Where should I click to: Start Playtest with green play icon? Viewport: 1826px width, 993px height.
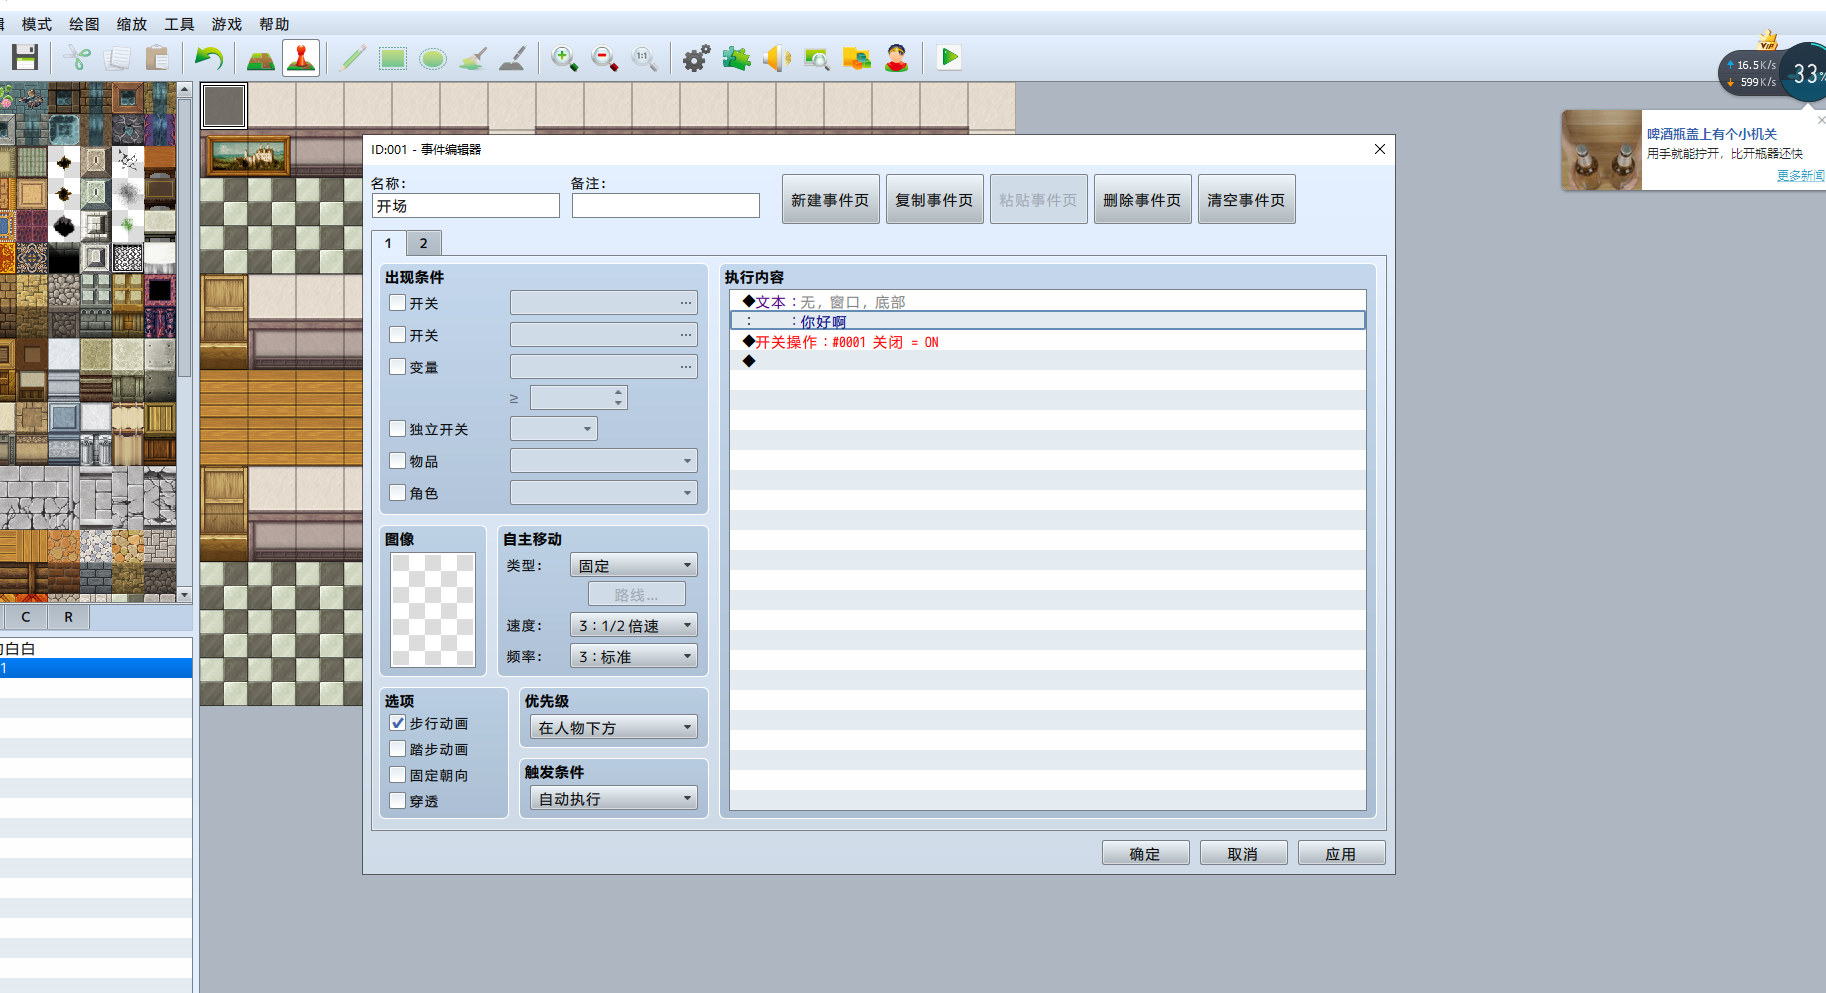click(949, 58)
